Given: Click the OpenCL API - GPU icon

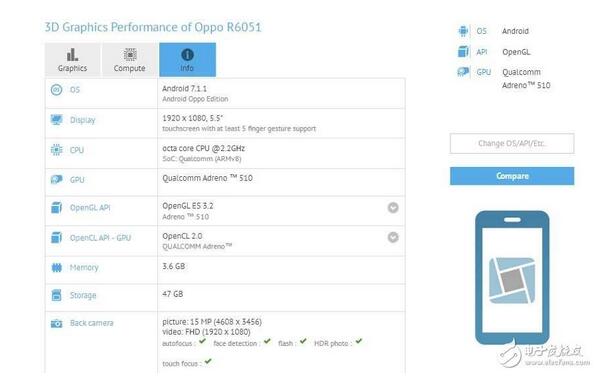Looking at the screenshot, I should click(x=57, y=238).
